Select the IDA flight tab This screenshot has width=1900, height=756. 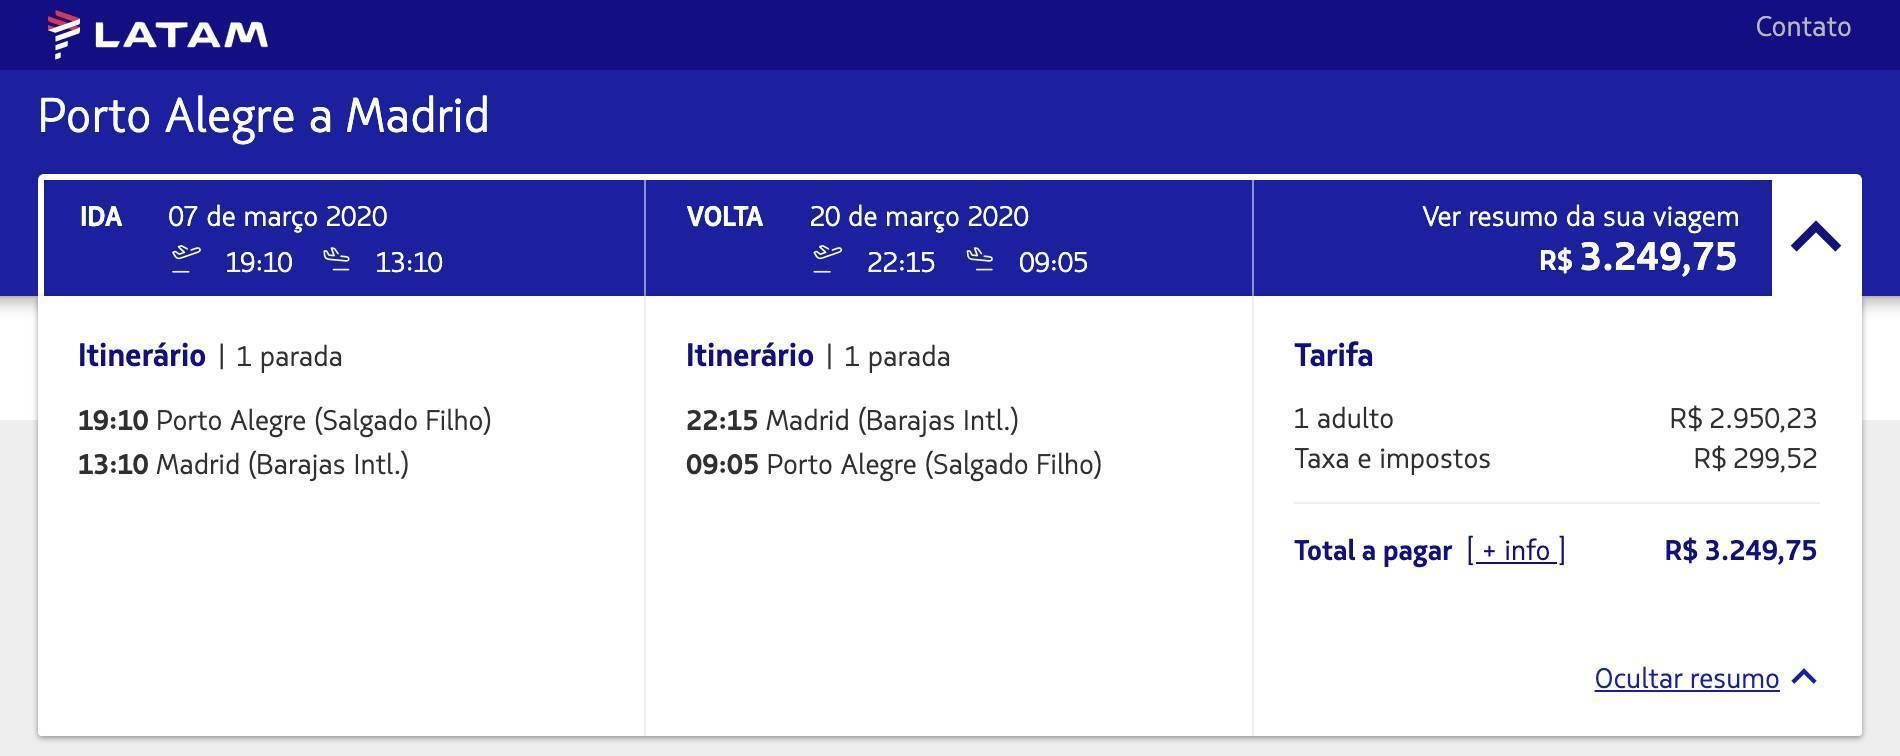tap(343, 238)
